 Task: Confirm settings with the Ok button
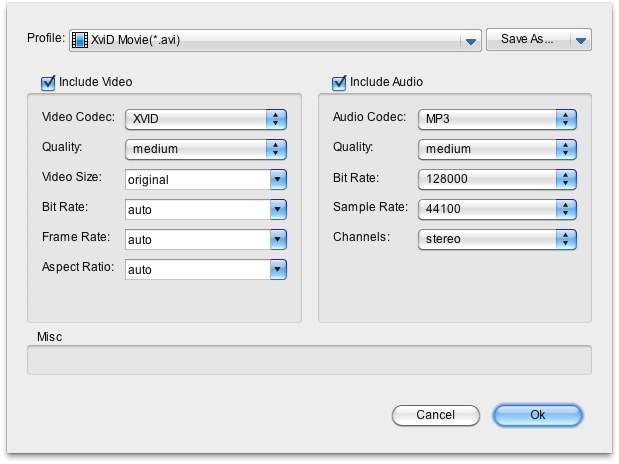click(x=538, y=415)
